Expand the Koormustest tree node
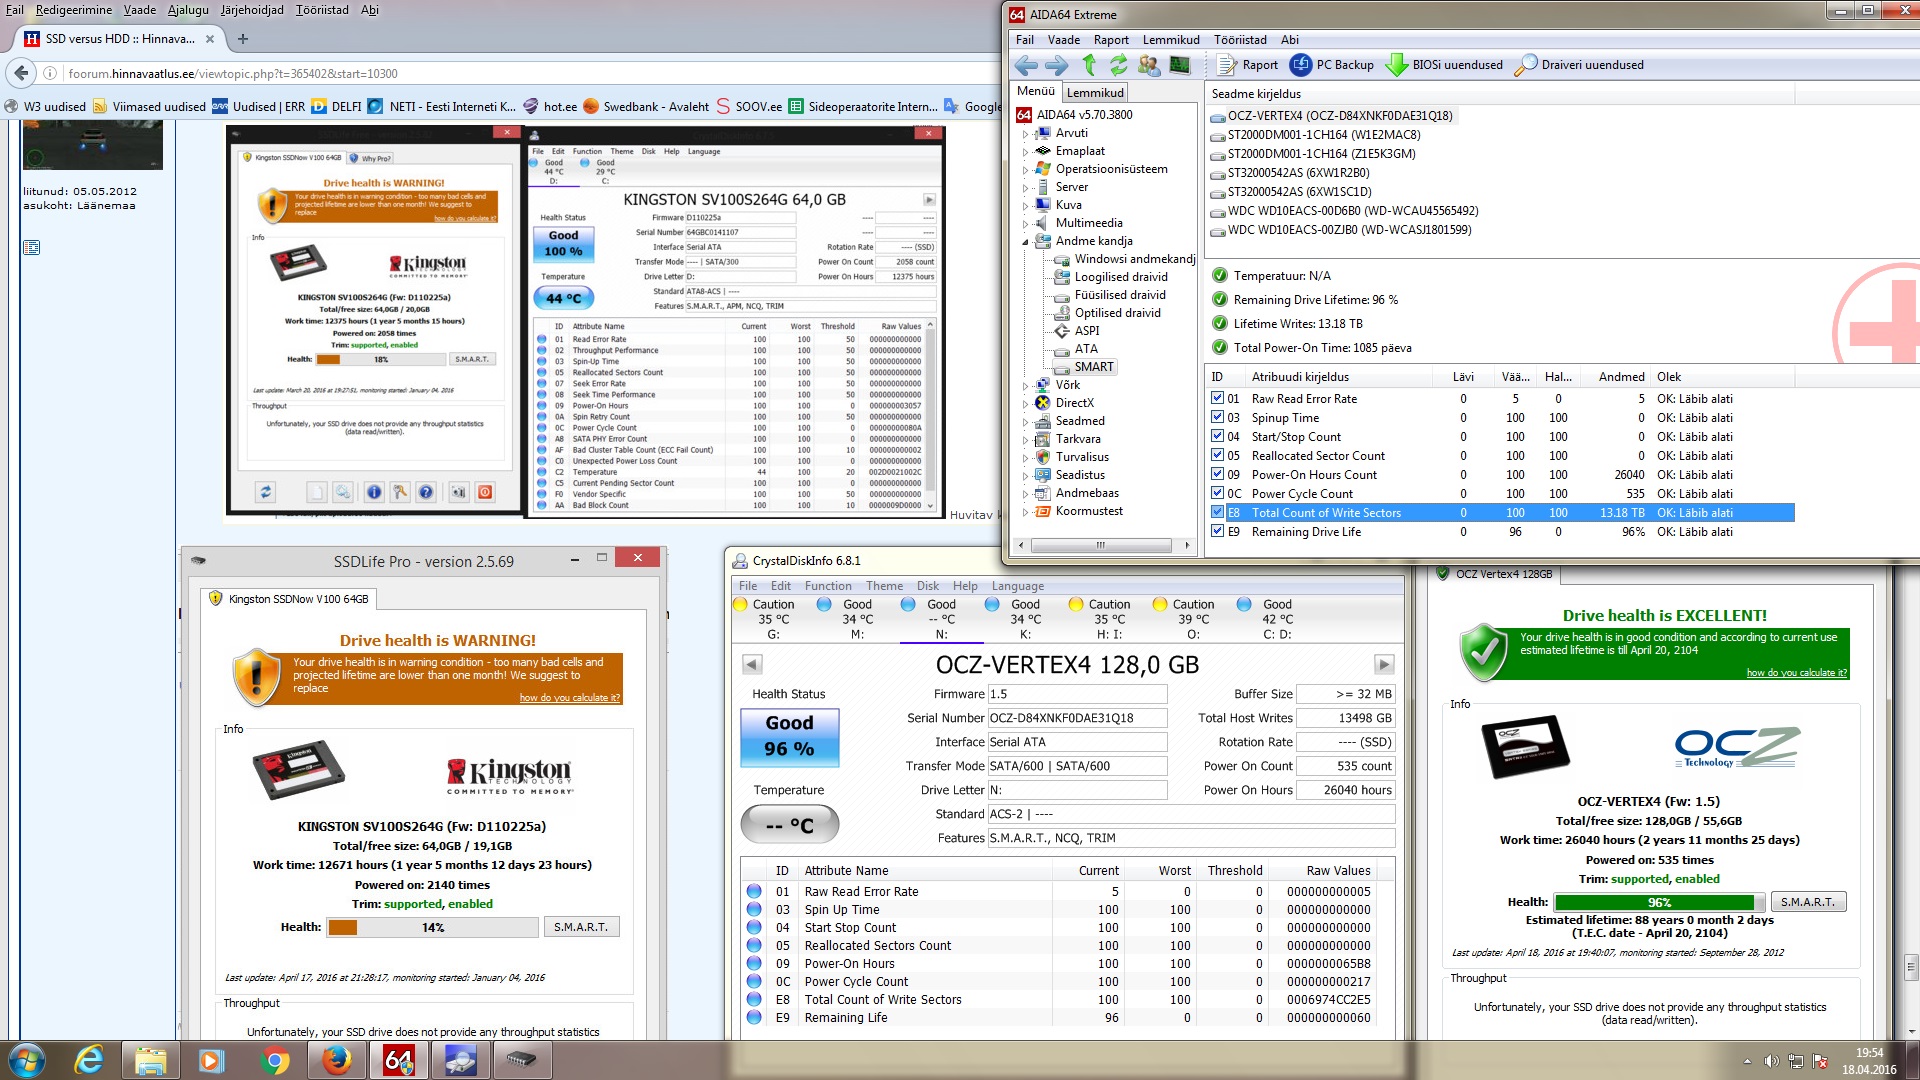Screen dimensions: 1920x1080 [1025, 511]
